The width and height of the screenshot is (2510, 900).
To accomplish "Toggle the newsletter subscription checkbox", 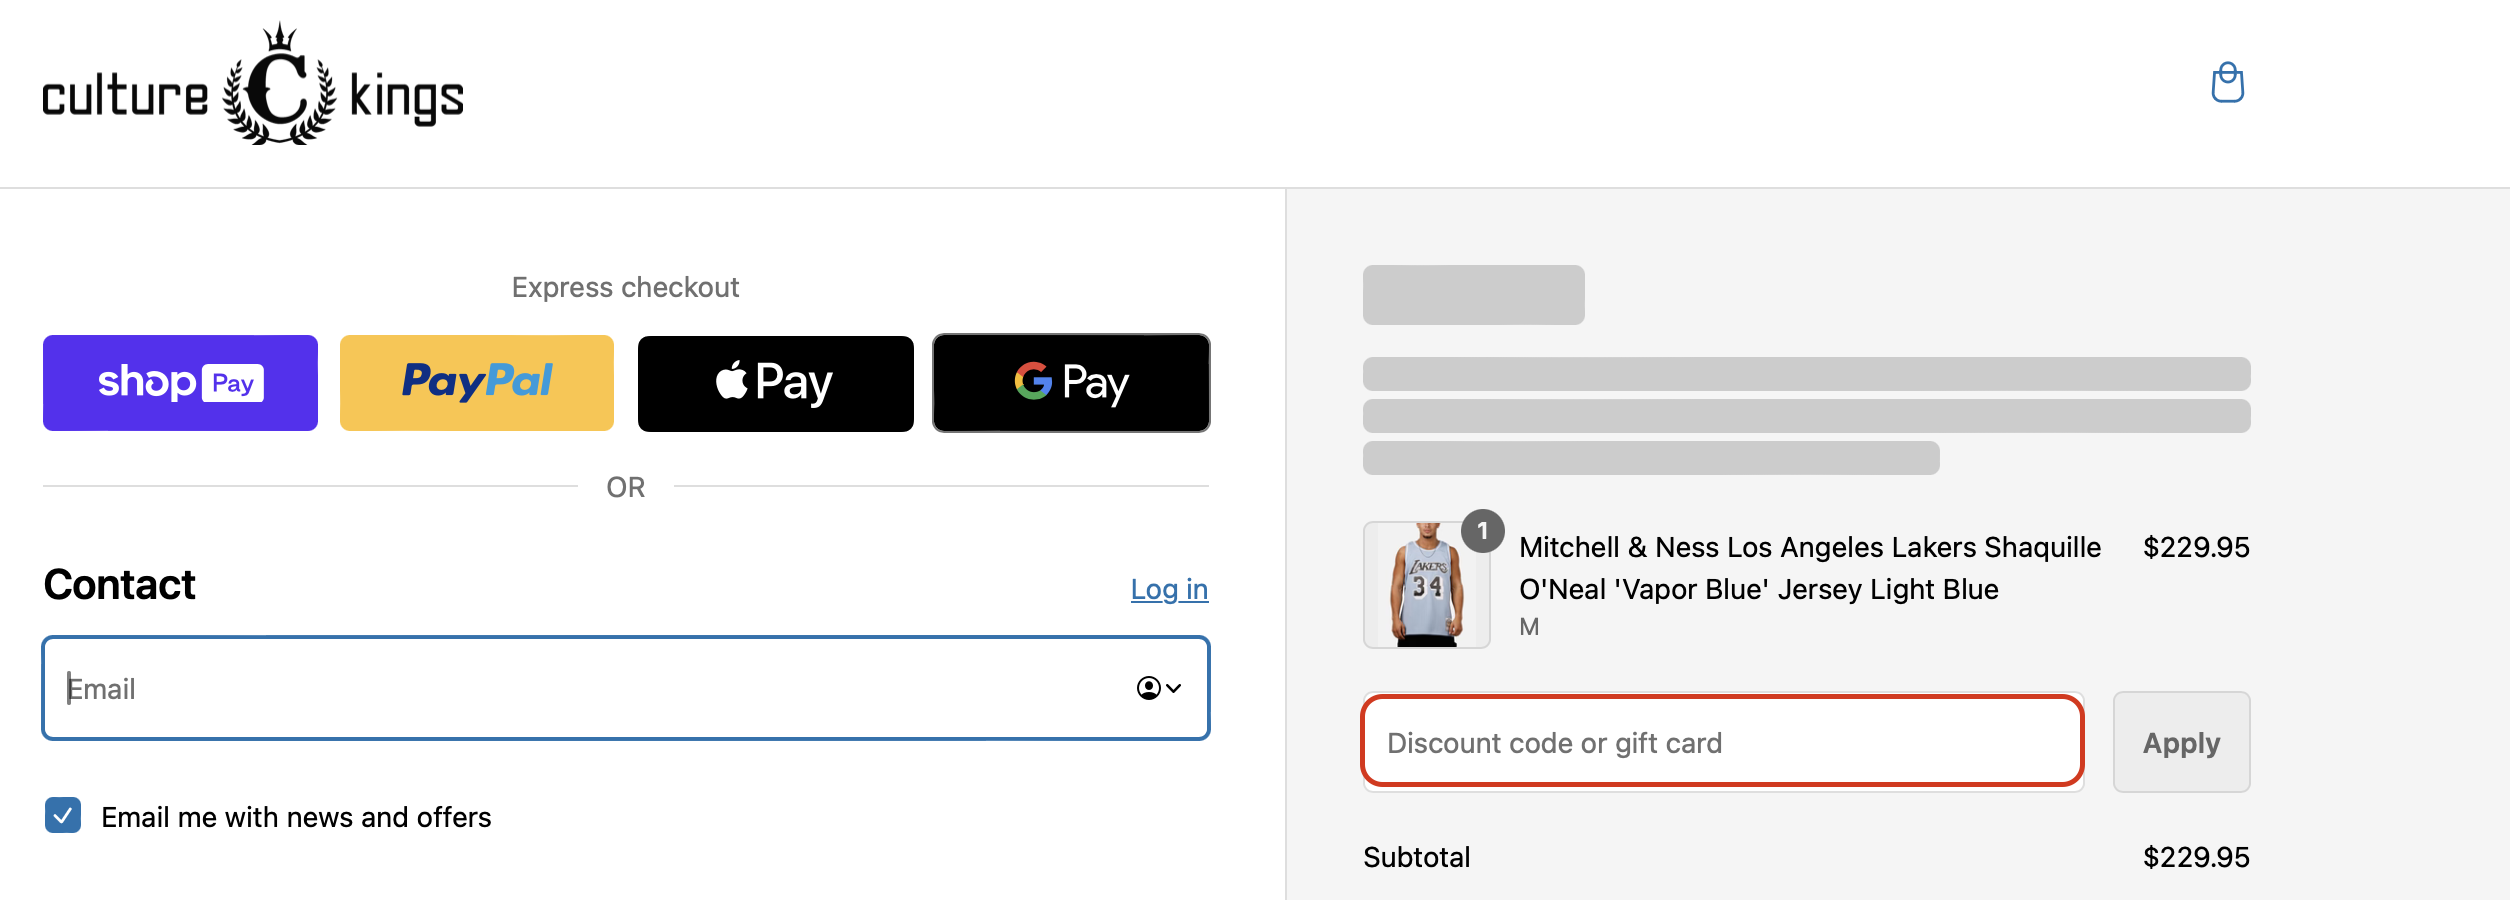I will 63,816.
